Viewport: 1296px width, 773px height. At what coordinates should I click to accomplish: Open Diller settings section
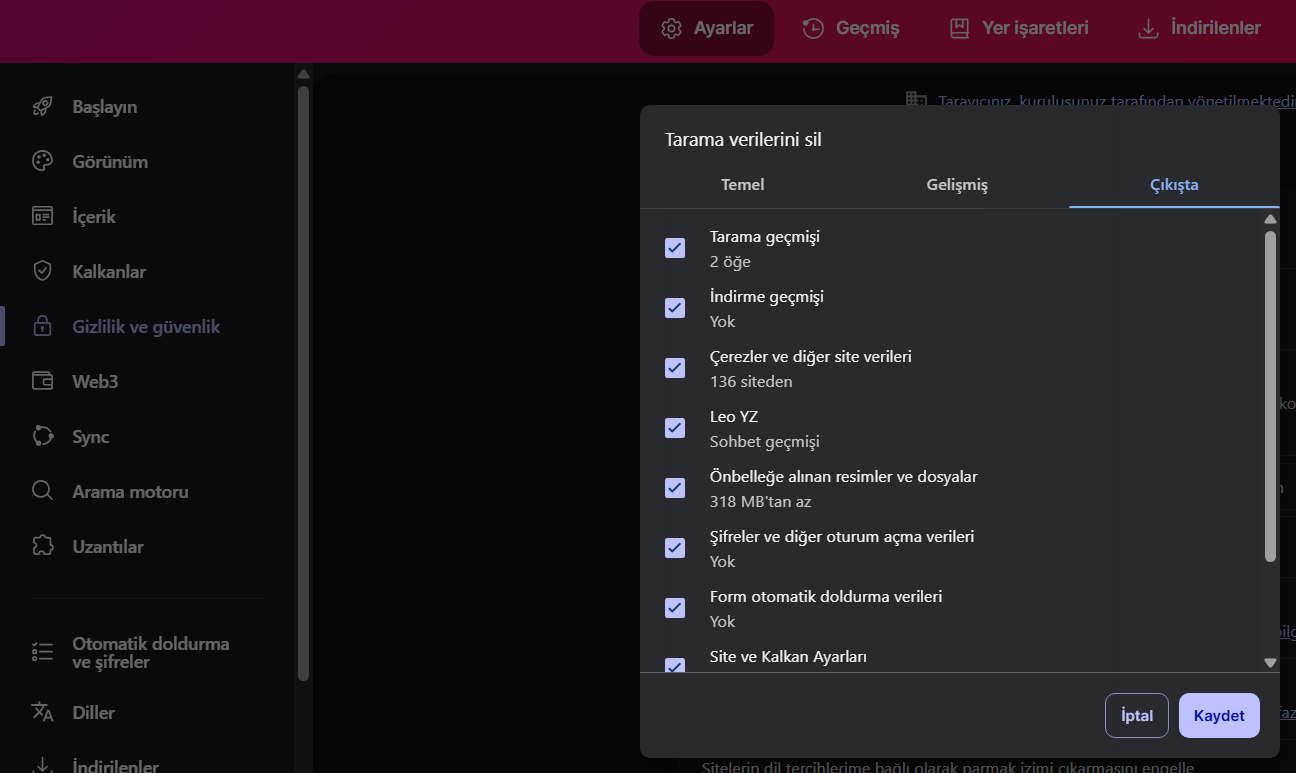[x=93, y=713]
